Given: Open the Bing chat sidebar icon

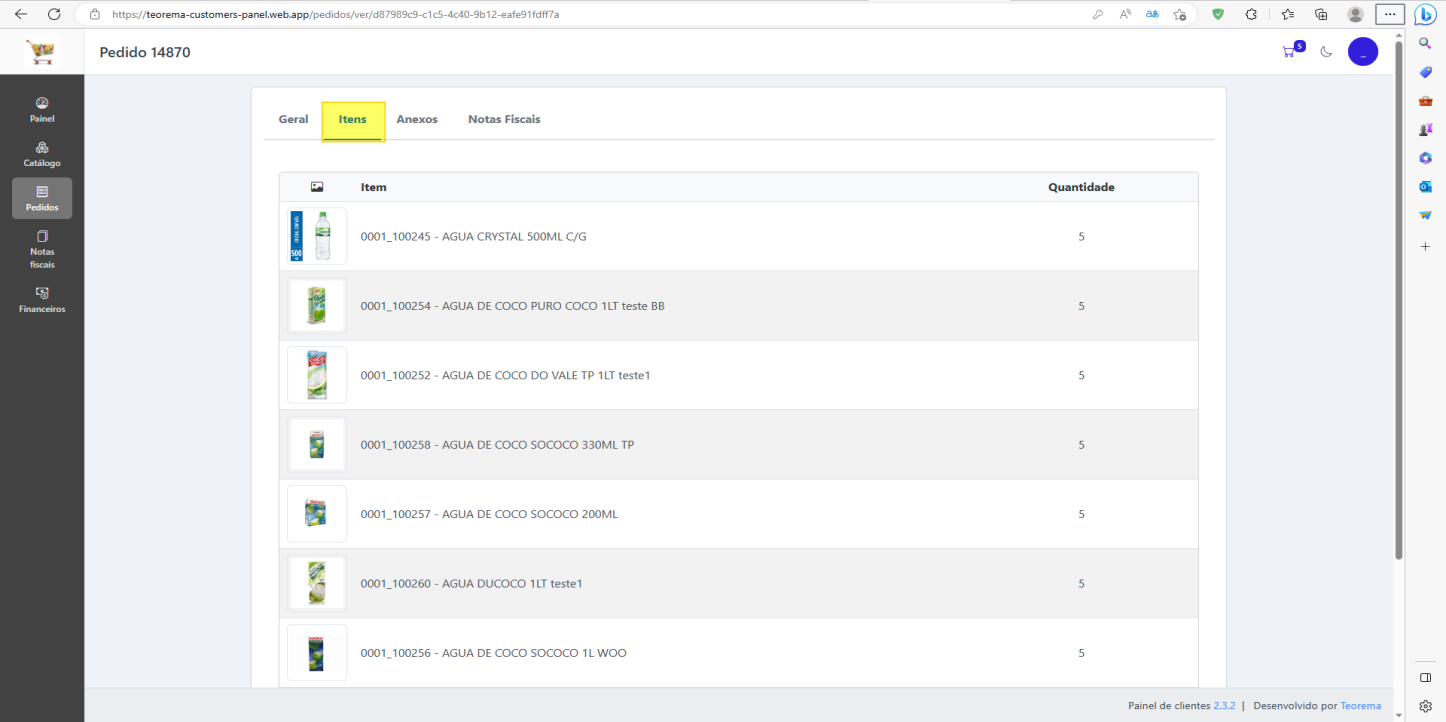Looking at the screenshot, I should click(x=1425, y=14).
